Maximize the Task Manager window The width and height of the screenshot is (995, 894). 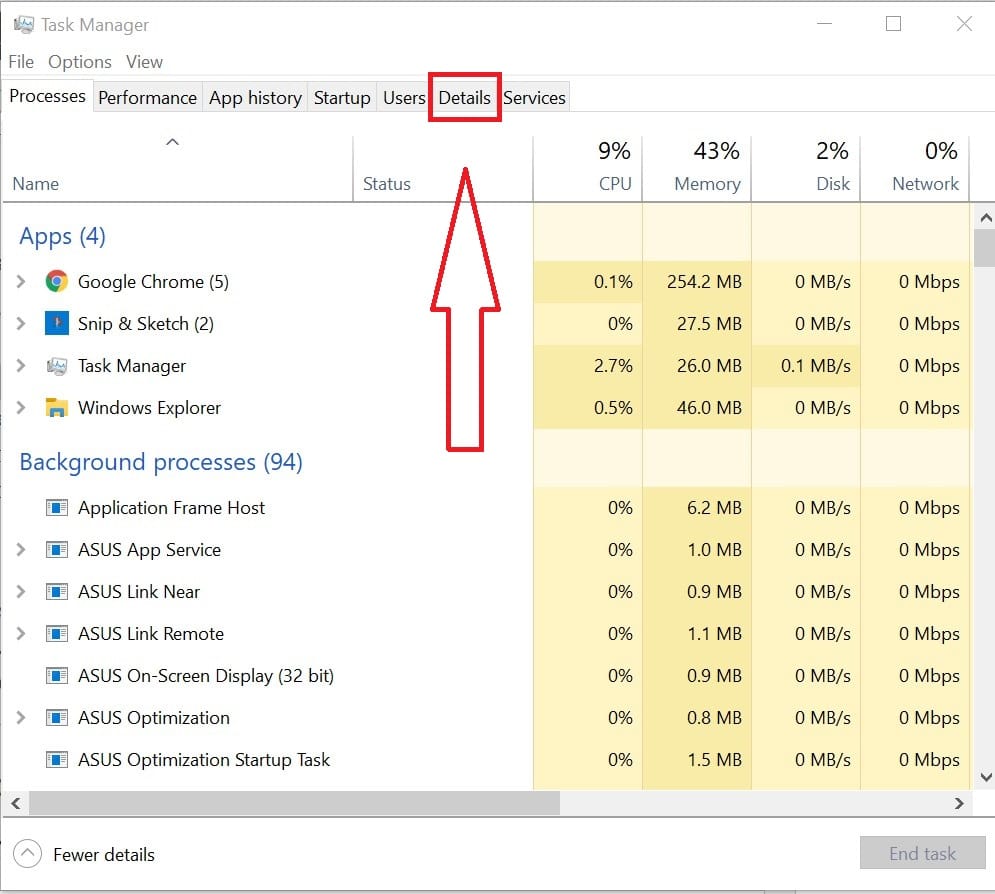893,24
